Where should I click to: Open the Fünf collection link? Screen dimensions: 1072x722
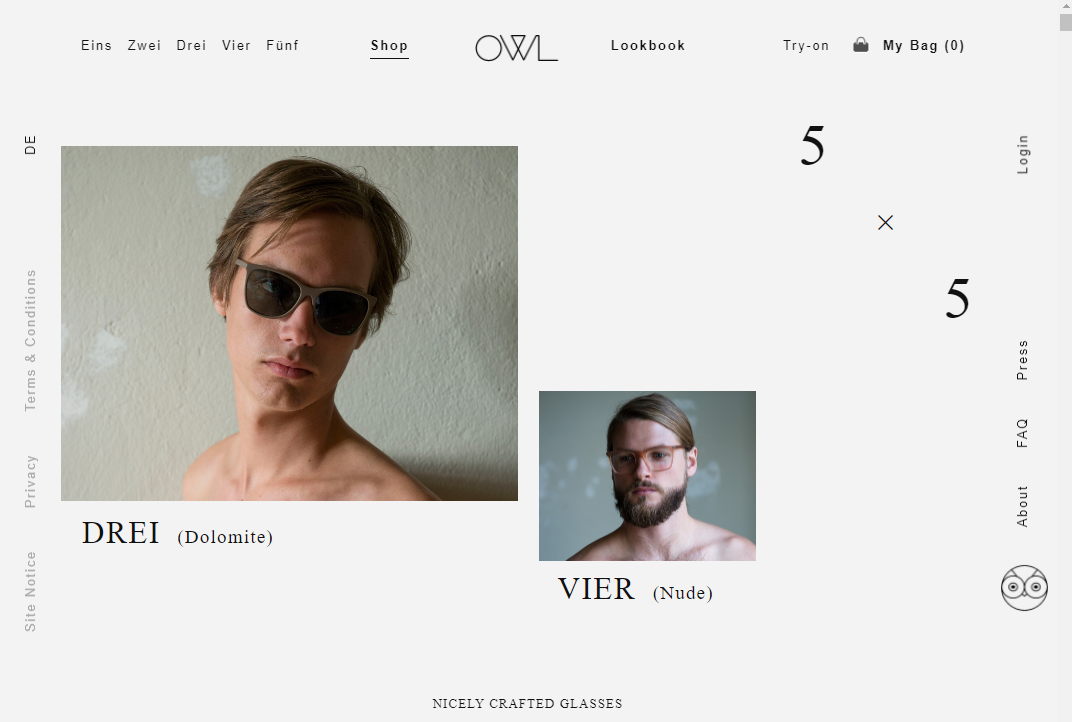282,46
